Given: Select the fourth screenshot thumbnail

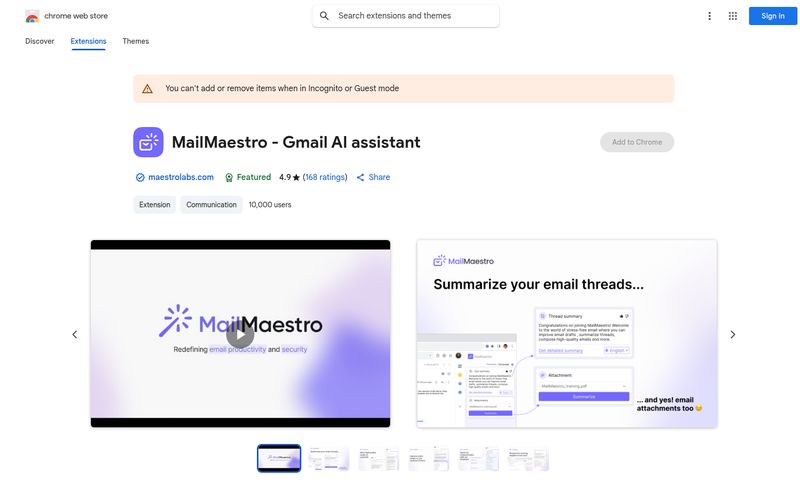Looking at the screenshot, I should [429, 458].
